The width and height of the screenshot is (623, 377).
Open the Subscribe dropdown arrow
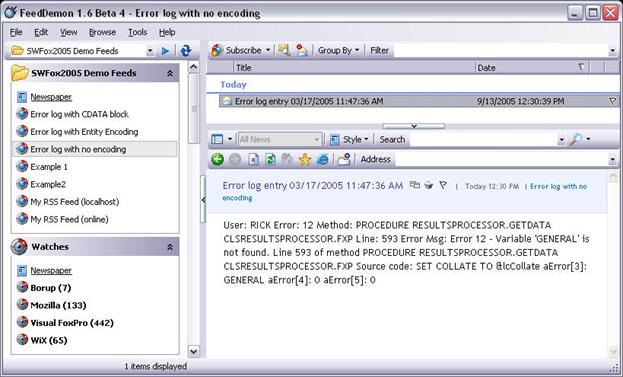[268, 50]
